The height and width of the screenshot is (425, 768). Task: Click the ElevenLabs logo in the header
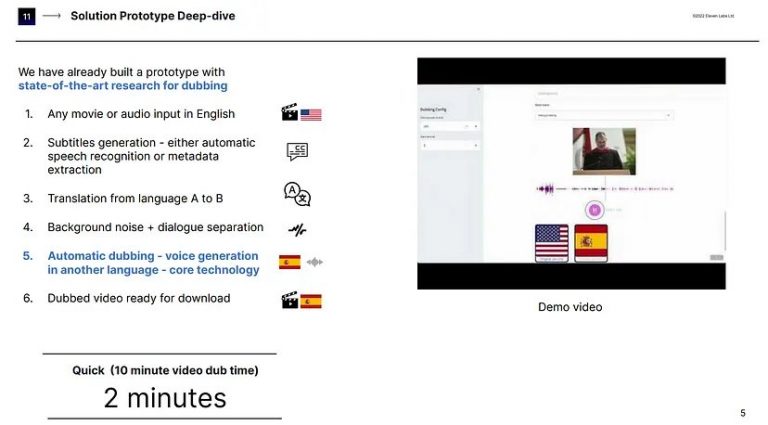pos(26,16)
